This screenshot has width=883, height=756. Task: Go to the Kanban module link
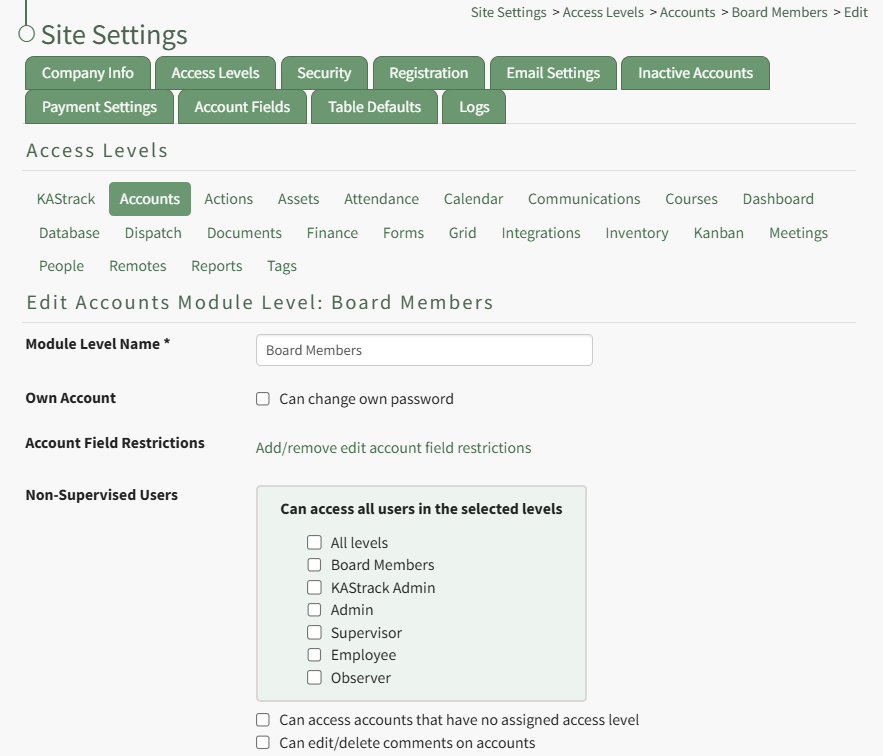click(x=719, y=233)
